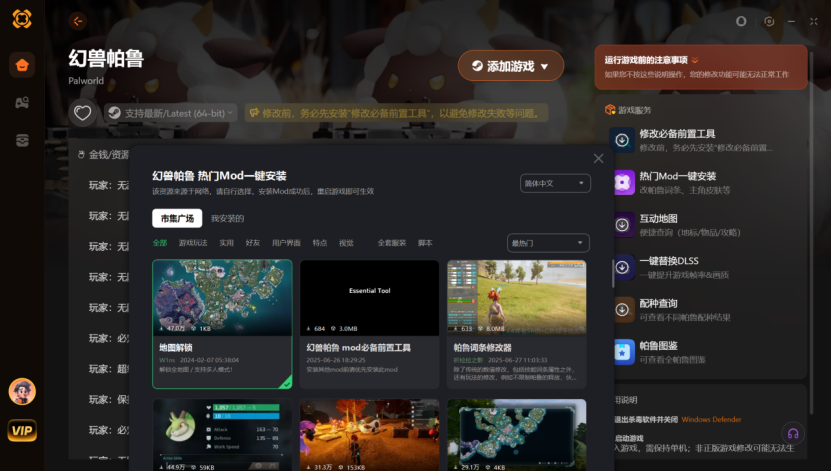This screenshot has height=471, width=831.
Task: Click the VIP badge
Action: pyautogui.click(x=22, y=430)
